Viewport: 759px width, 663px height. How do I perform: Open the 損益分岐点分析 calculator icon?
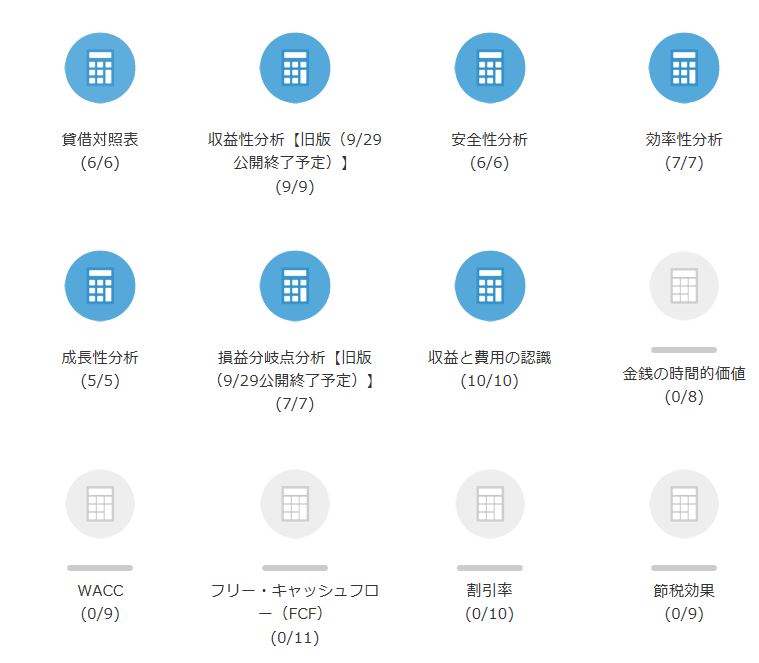(295, 286)
